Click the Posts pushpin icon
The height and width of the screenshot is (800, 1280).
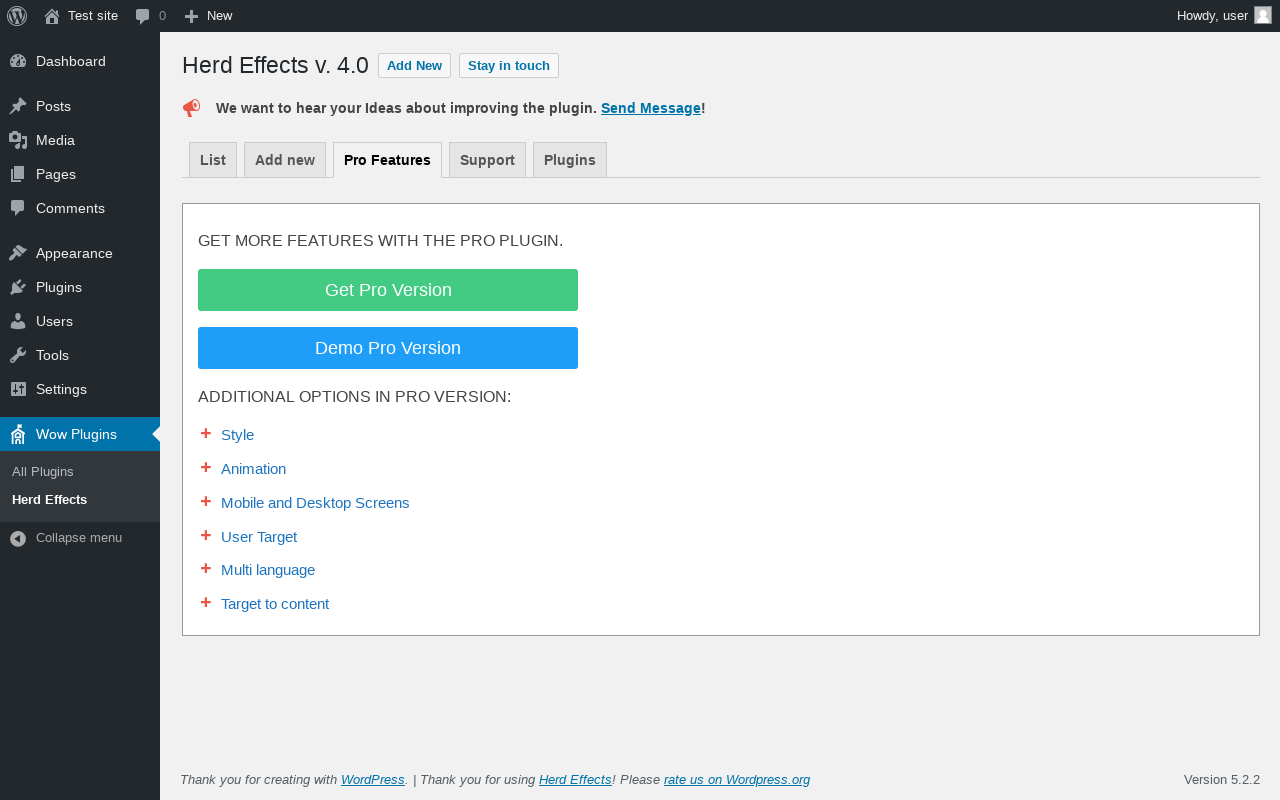pyautogui.click(x=18, y=106)
